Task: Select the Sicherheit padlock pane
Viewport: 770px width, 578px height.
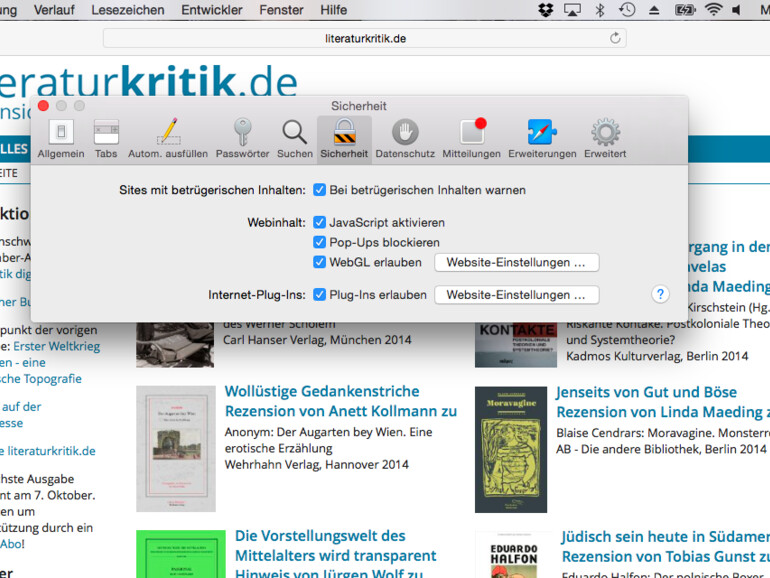Action: pyautogui.click(x=344, y=138)
